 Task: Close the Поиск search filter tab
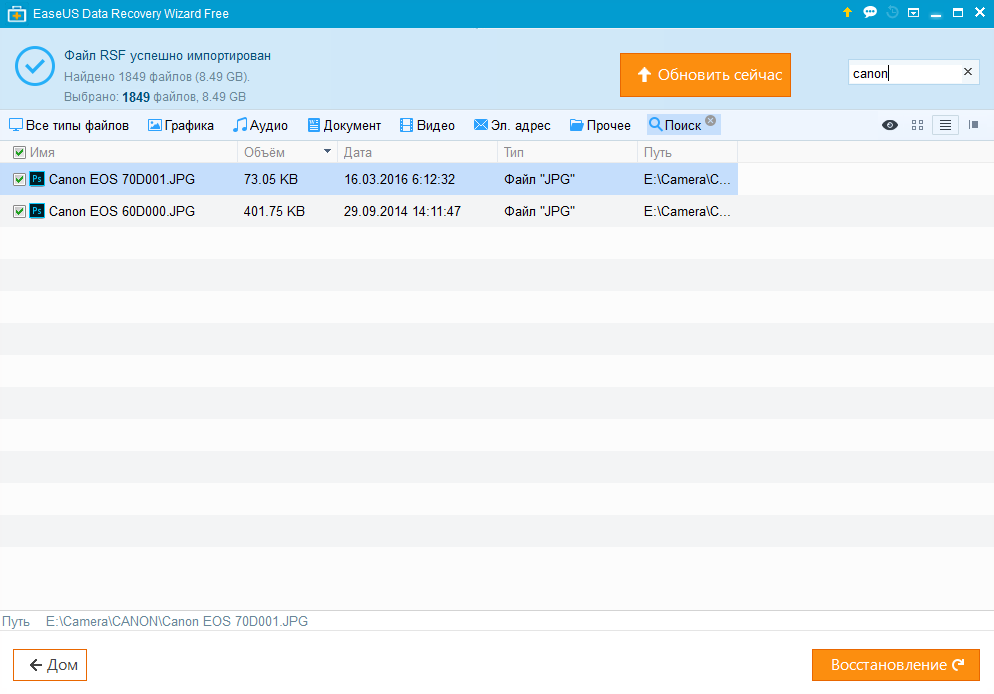(x=711, y=120)
